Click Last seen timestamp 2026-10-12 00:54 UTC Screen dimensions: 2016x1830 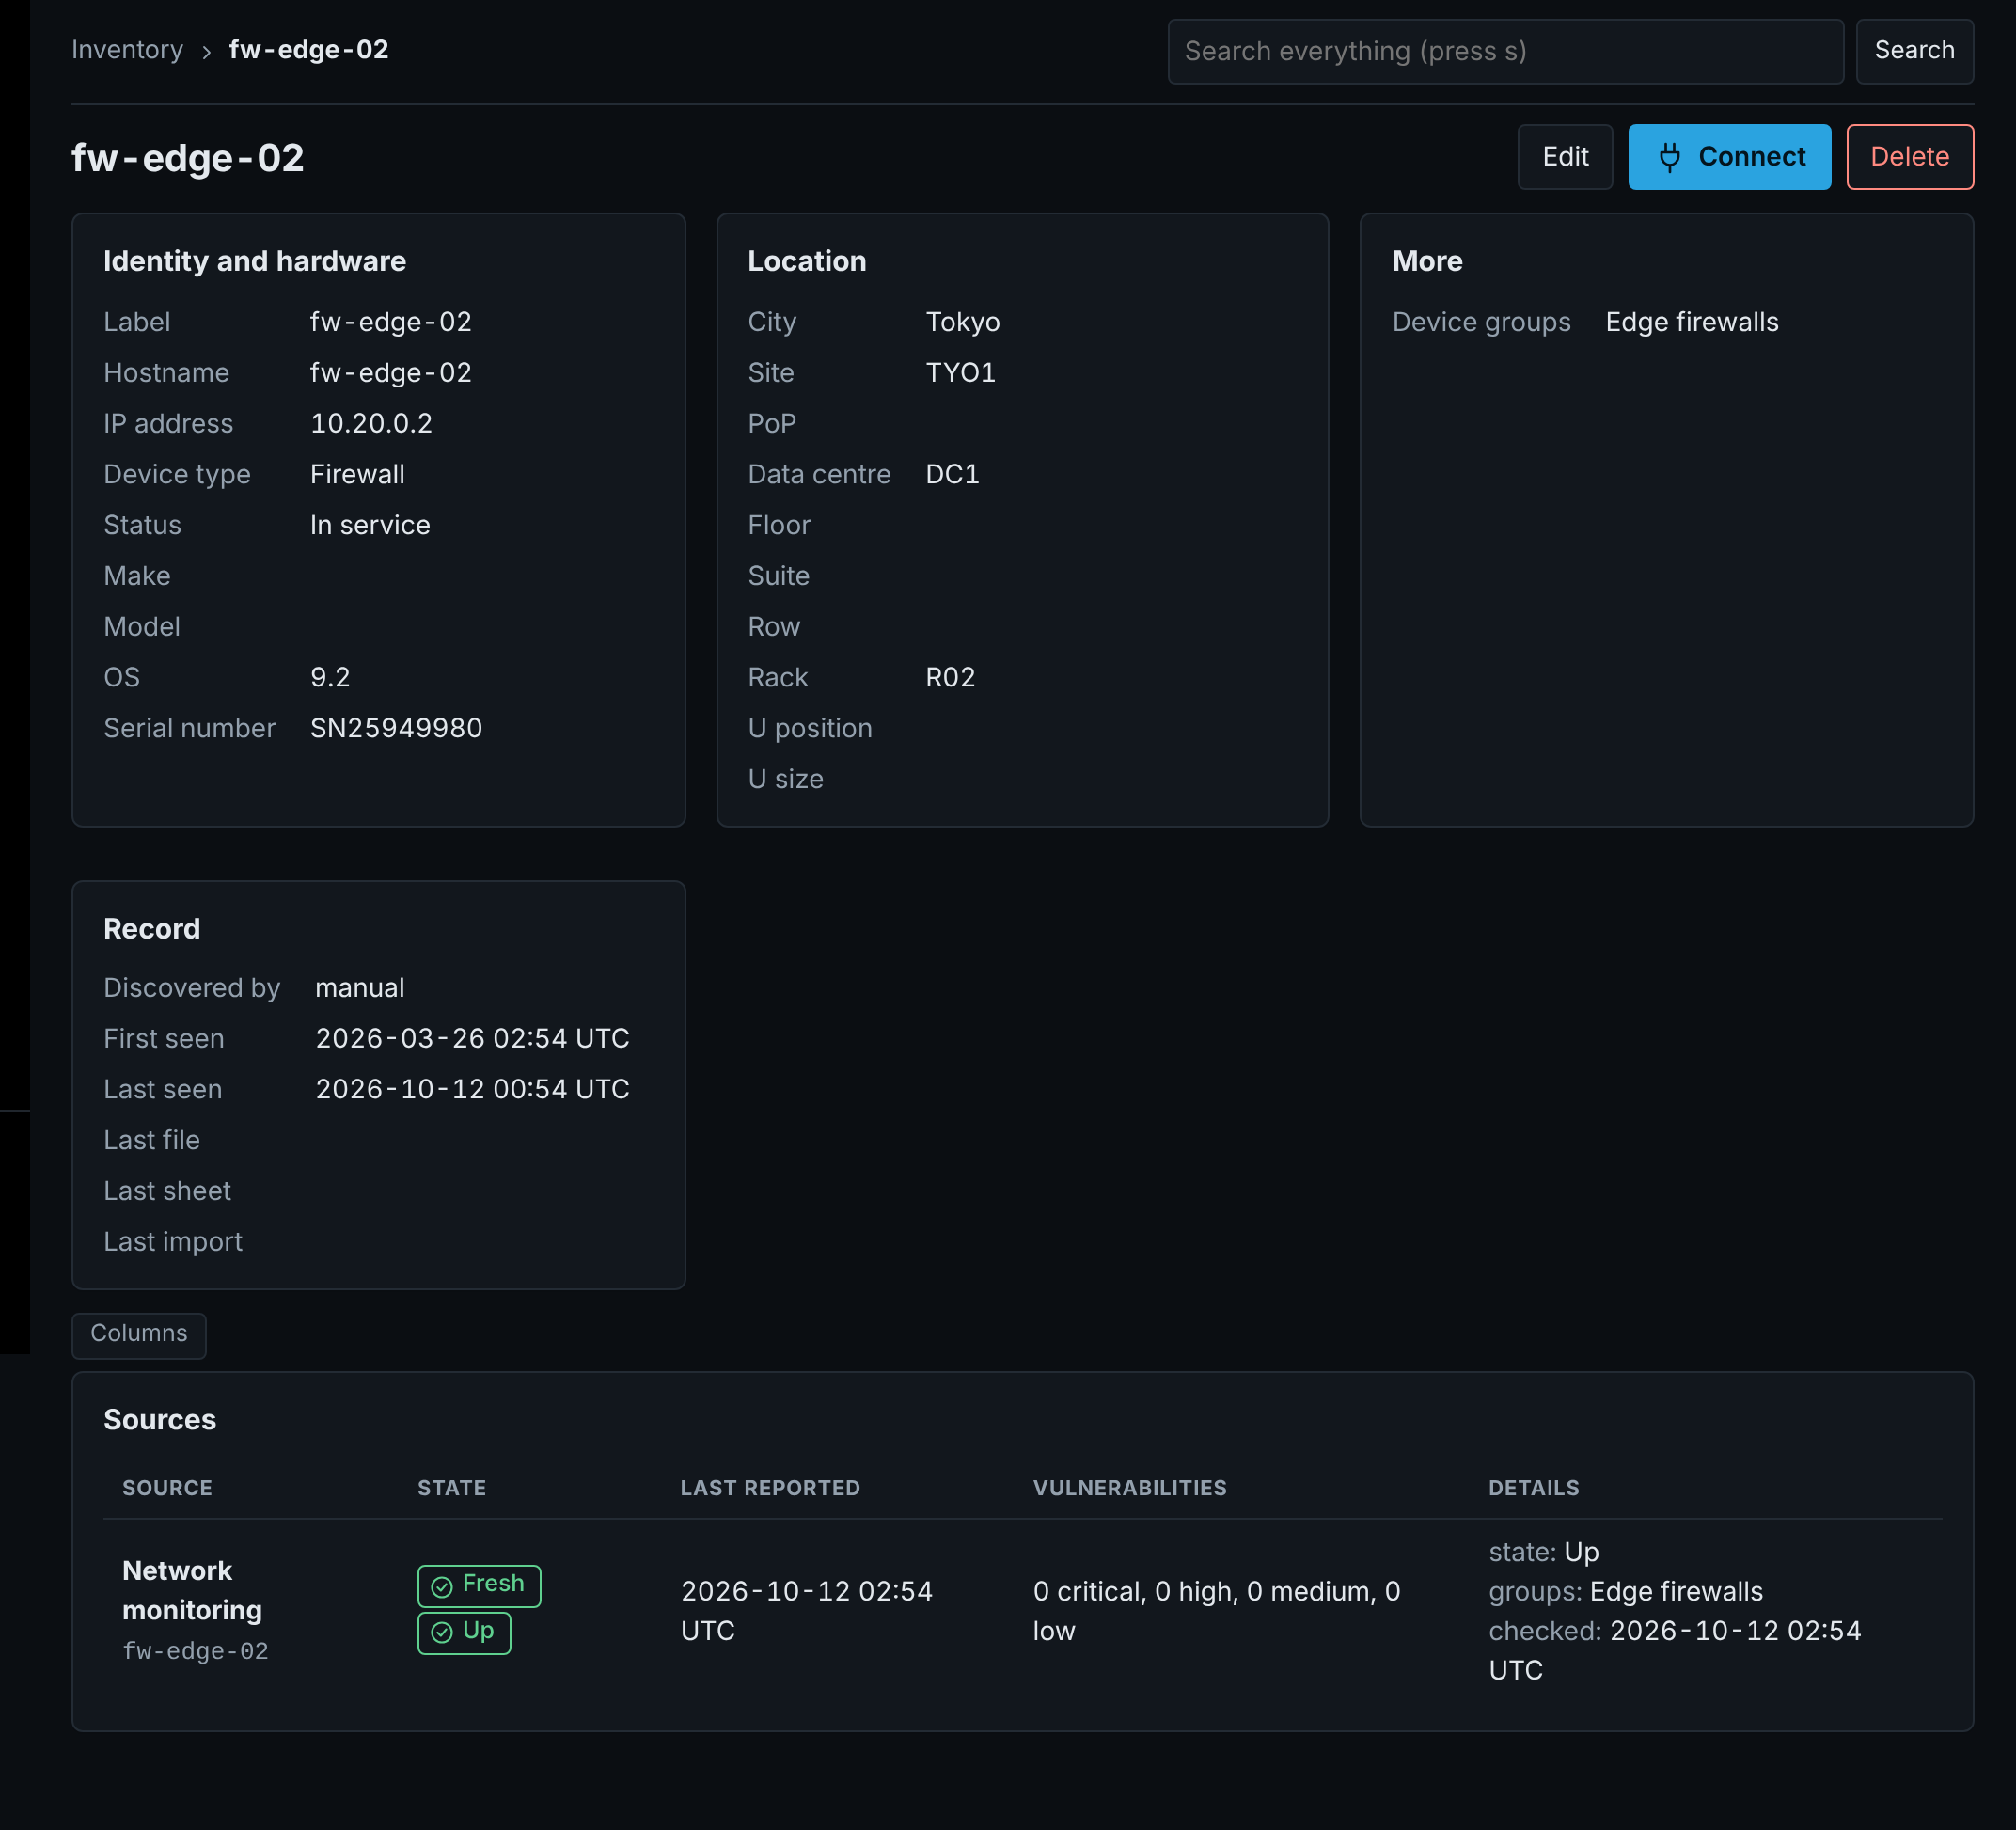point(472,1089)
